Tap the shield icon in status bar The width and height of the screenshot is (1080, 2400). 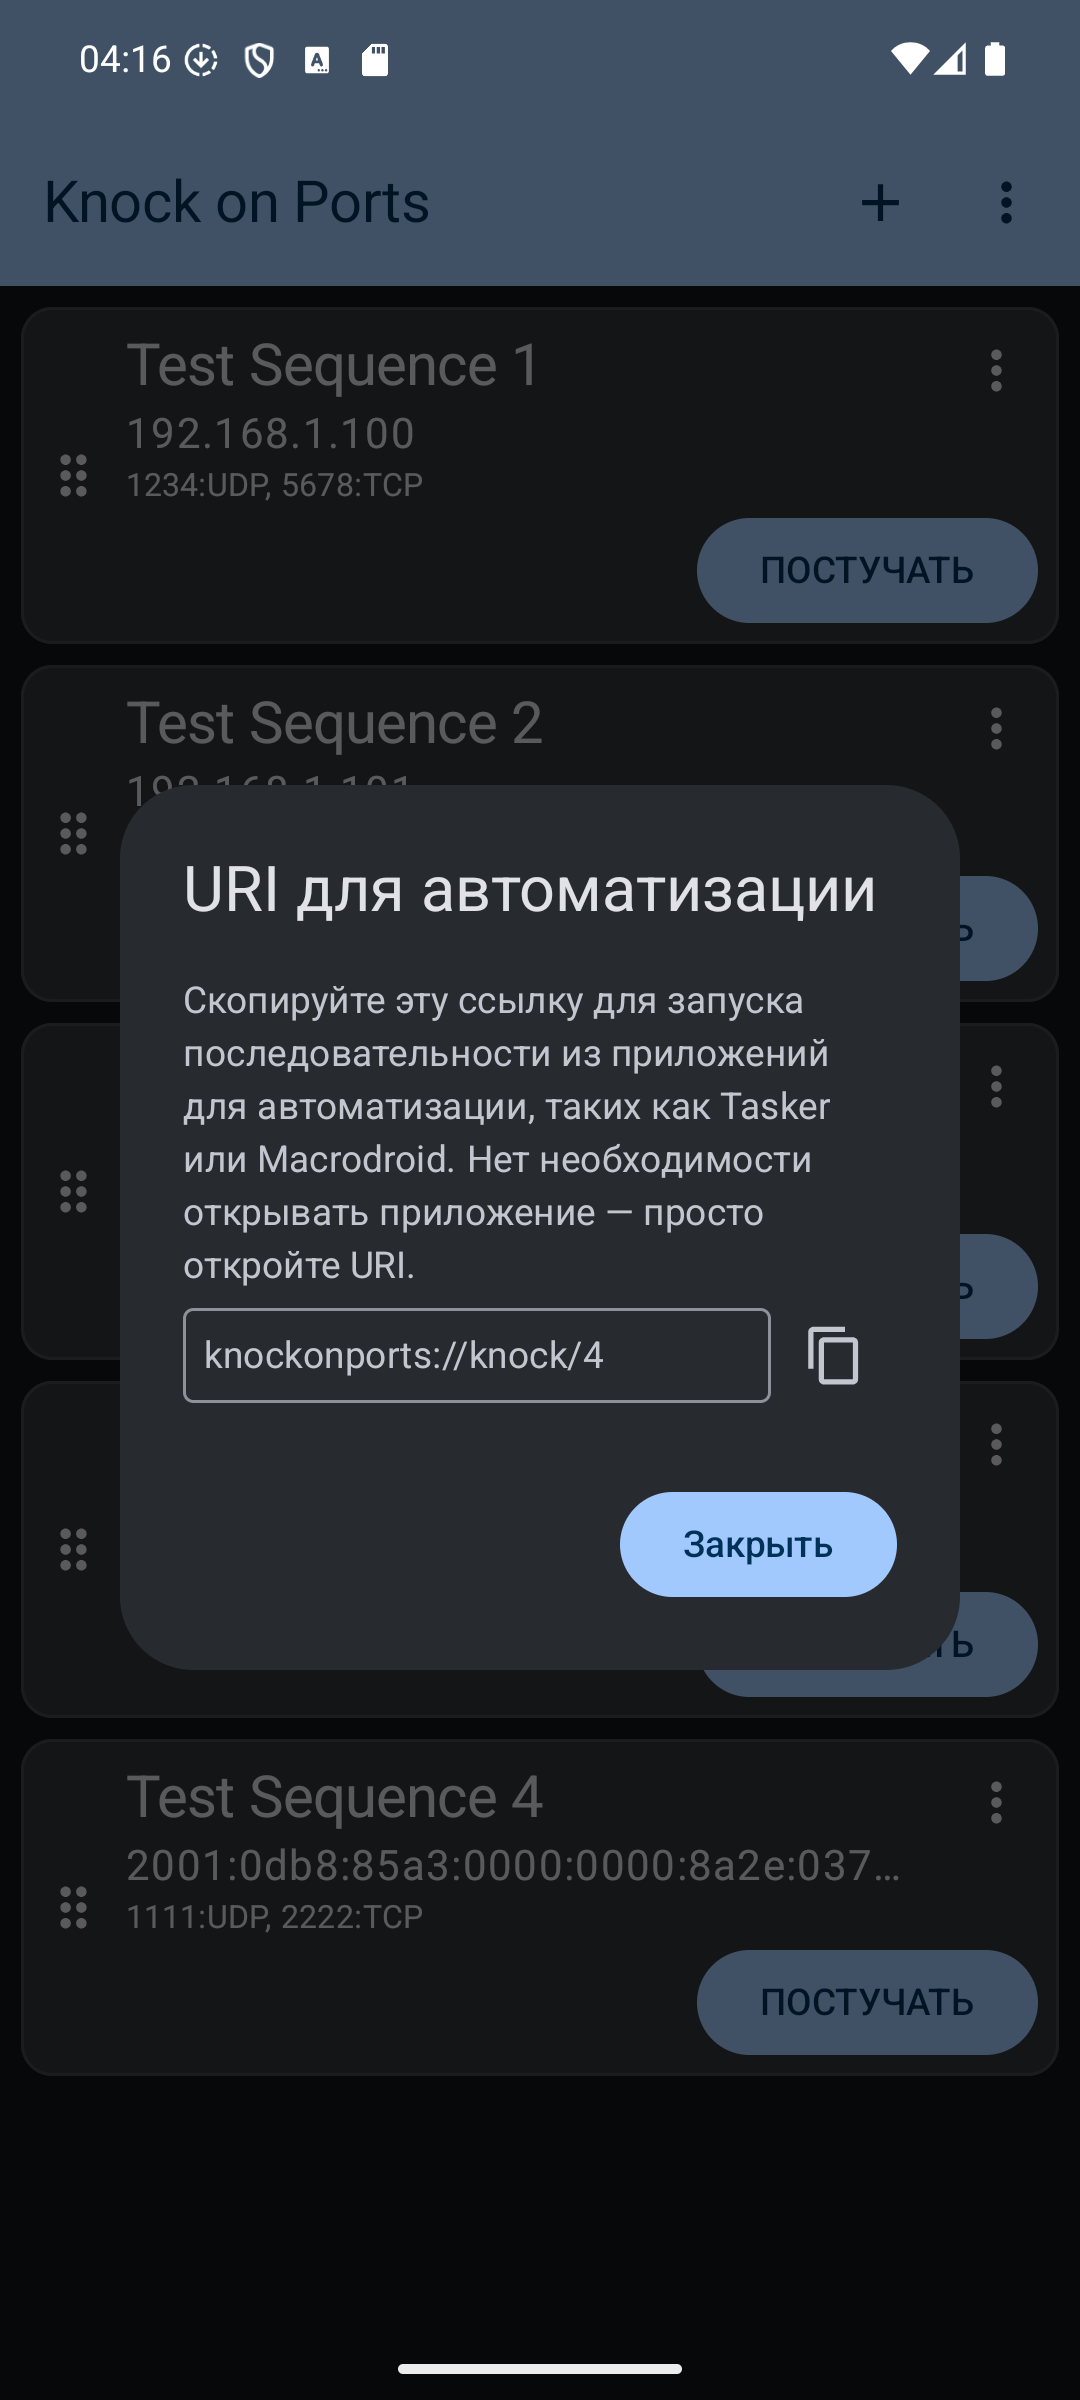pos(259,61)
